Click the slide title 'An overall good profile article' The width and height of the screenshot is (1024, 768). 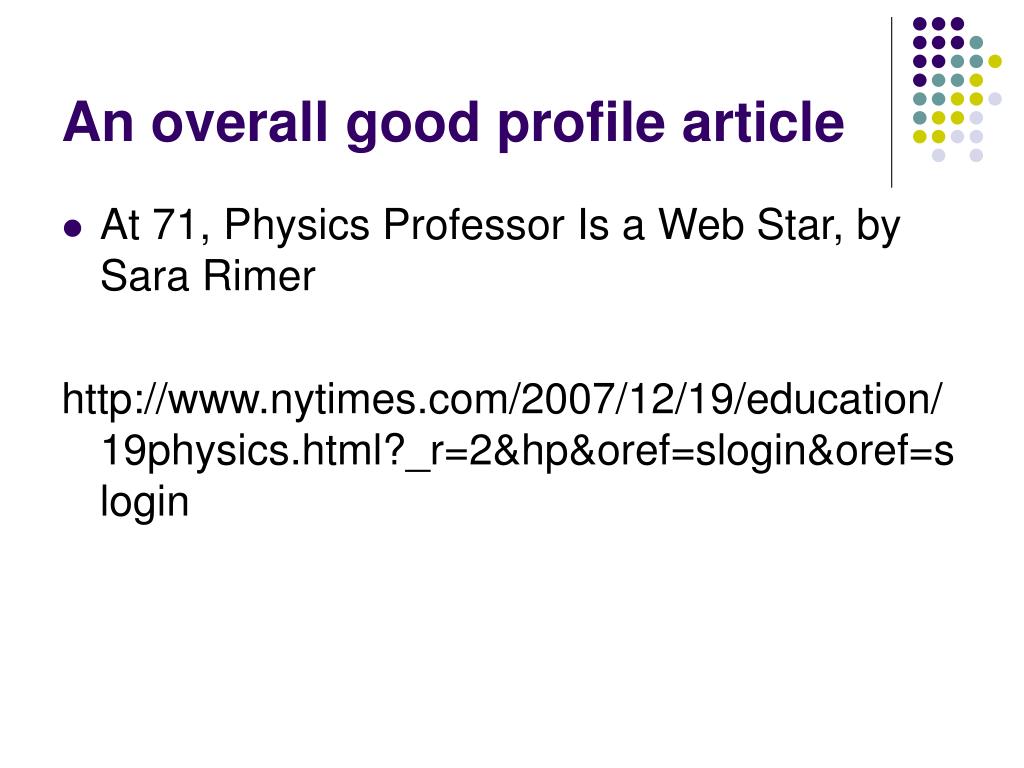click(x=453, y=123)
